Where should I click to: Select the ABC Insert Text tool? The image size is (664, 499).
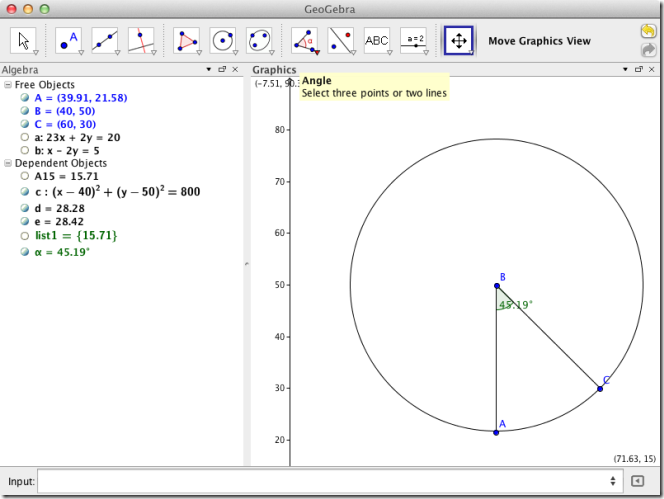click(x=377, y=41)
